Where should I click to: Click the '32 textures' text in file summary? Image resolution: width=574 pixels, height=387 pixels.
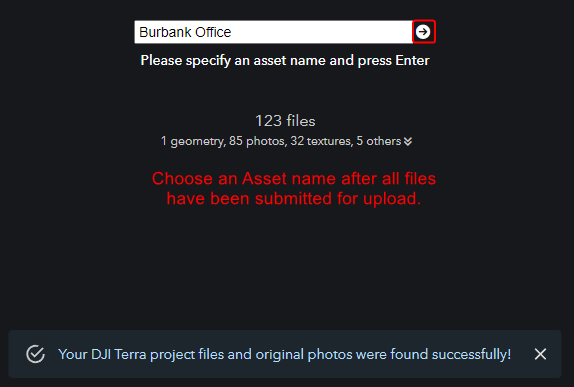coord(322,141)
